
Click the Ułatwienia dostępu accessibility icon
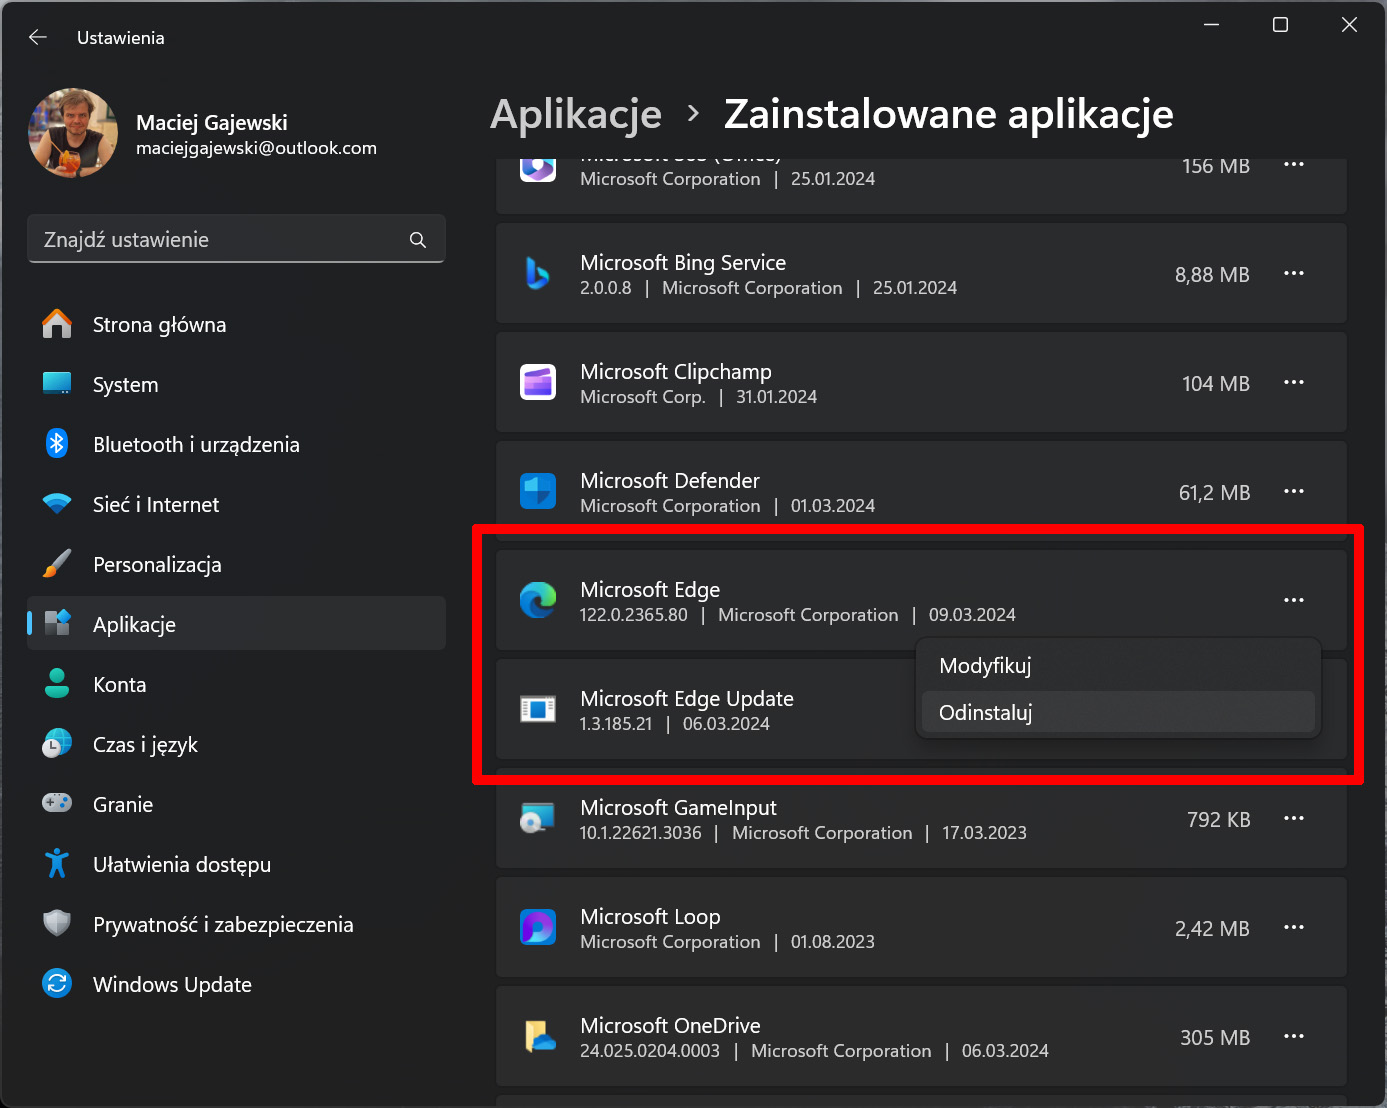coord(57,863)
